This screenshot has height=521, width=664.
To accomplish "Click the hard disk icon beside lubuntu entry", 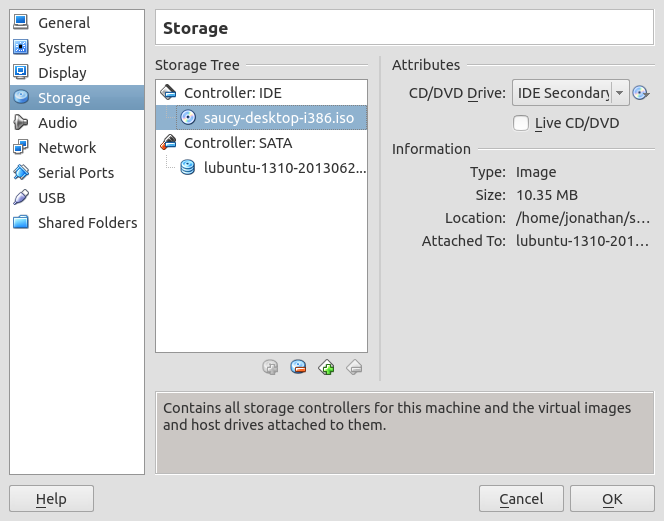I will [187, 168].
